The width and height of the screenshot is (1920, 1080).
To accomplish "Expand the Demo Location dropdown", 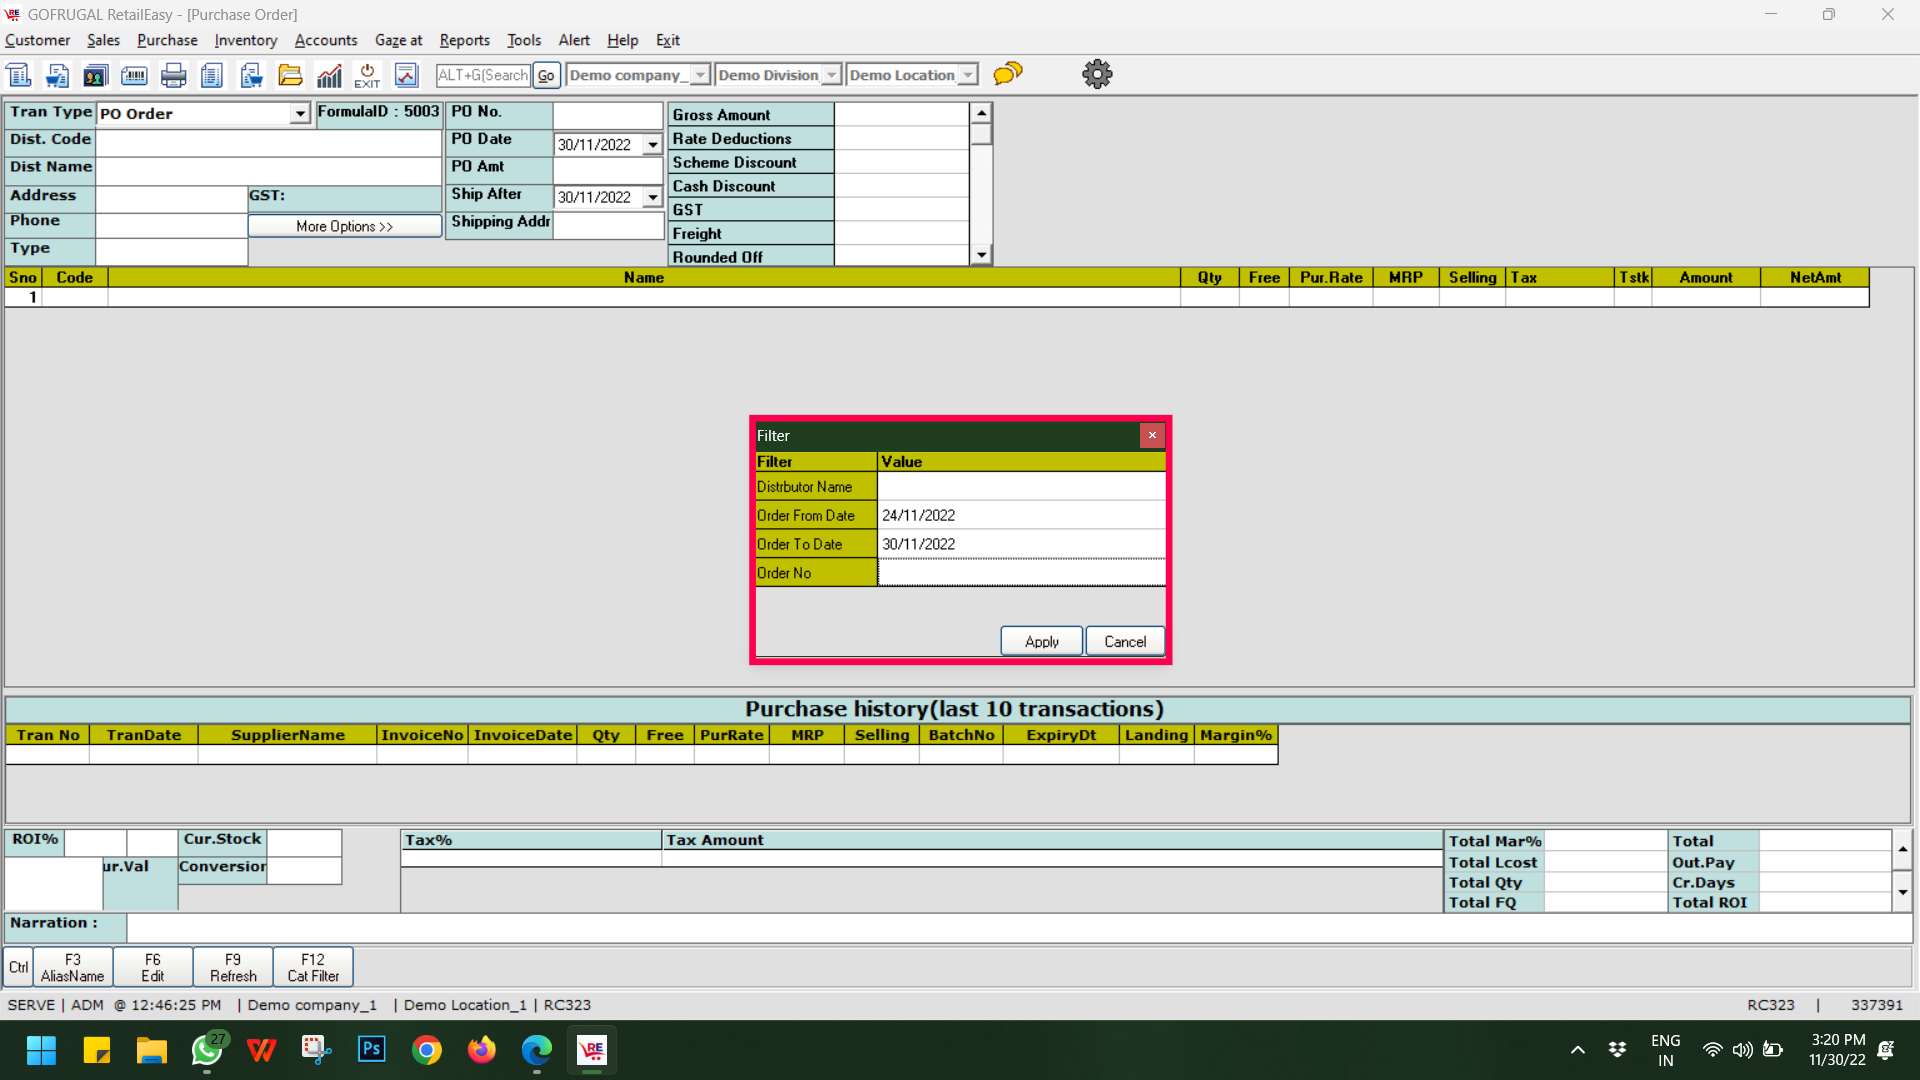I will pos(968,75).
